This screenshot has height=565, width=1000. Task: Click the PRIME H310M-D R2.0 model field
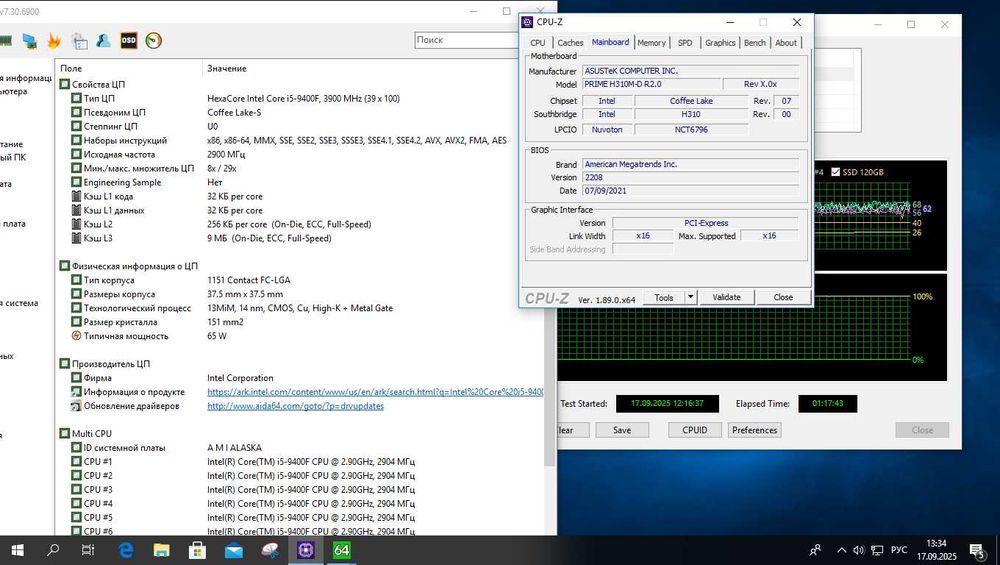click(x=651, y=84)
